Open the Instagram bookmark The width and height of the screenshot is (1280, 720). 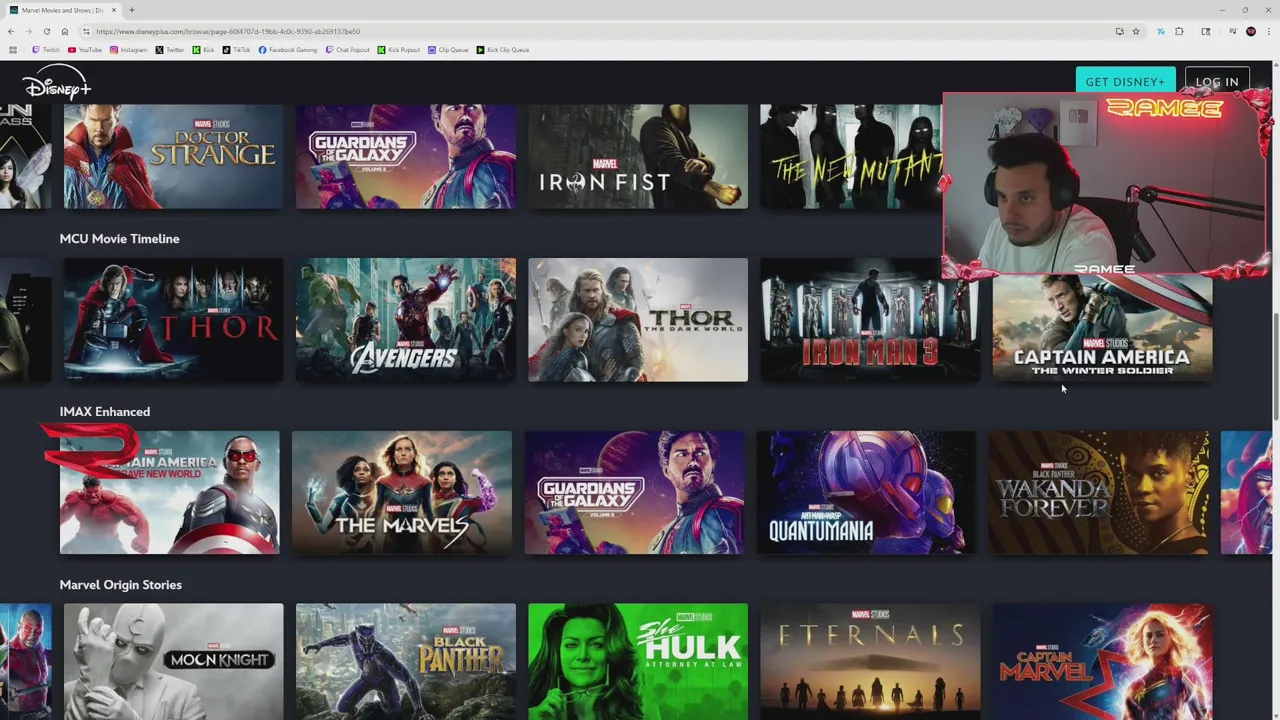point(128,50)
